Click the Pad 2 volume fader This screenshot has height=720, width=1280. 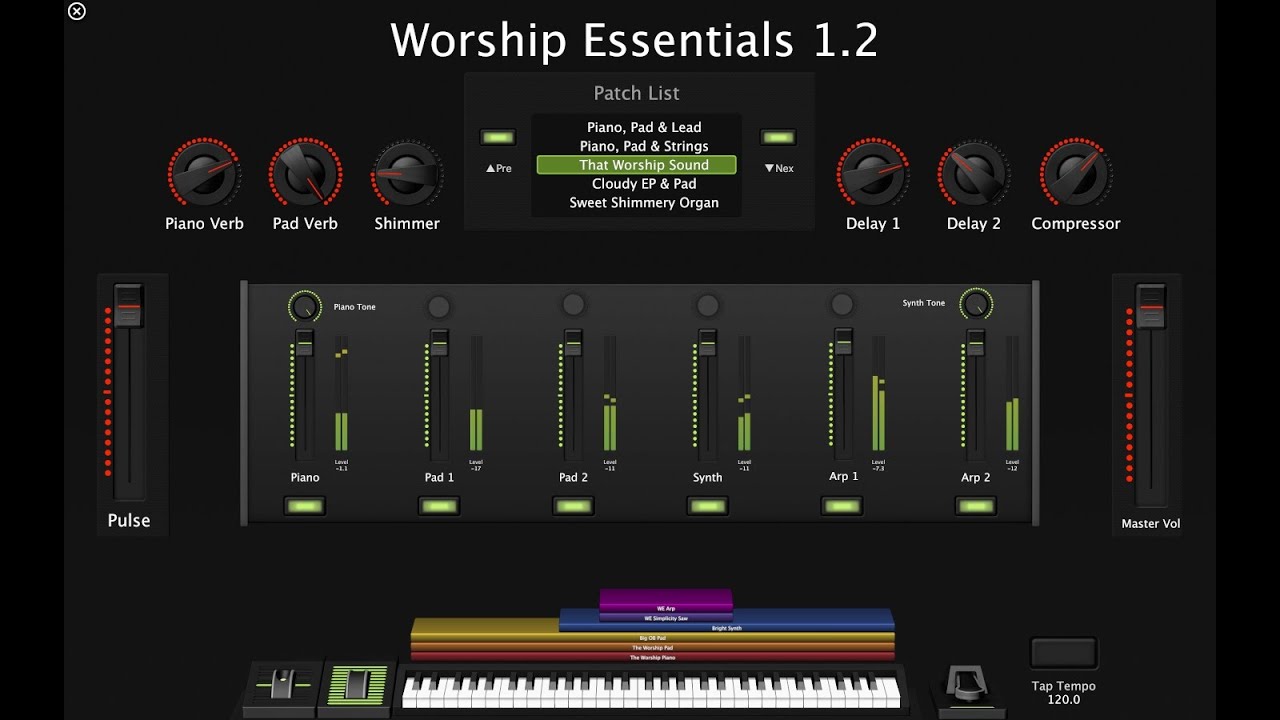[x=573, y=343]
